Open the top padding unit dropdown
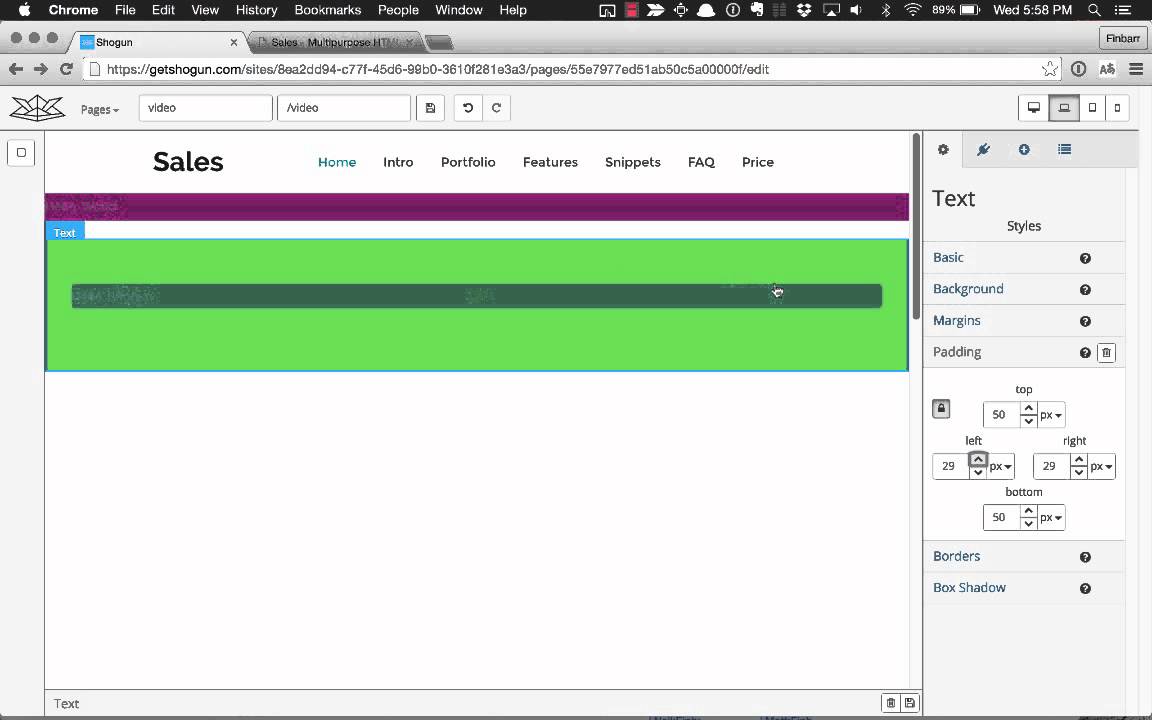 click(1051, 415)
